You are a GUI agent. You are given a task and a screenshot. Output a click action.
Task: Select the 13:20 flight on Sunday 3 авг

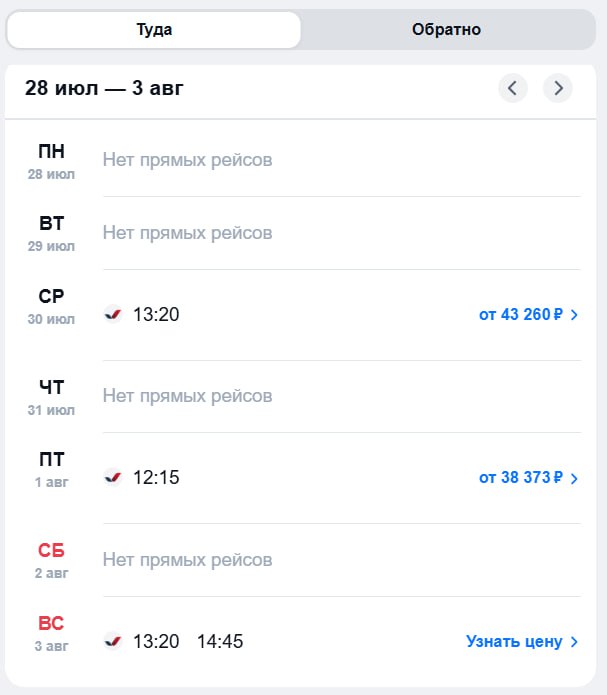[x=156, y=641]
